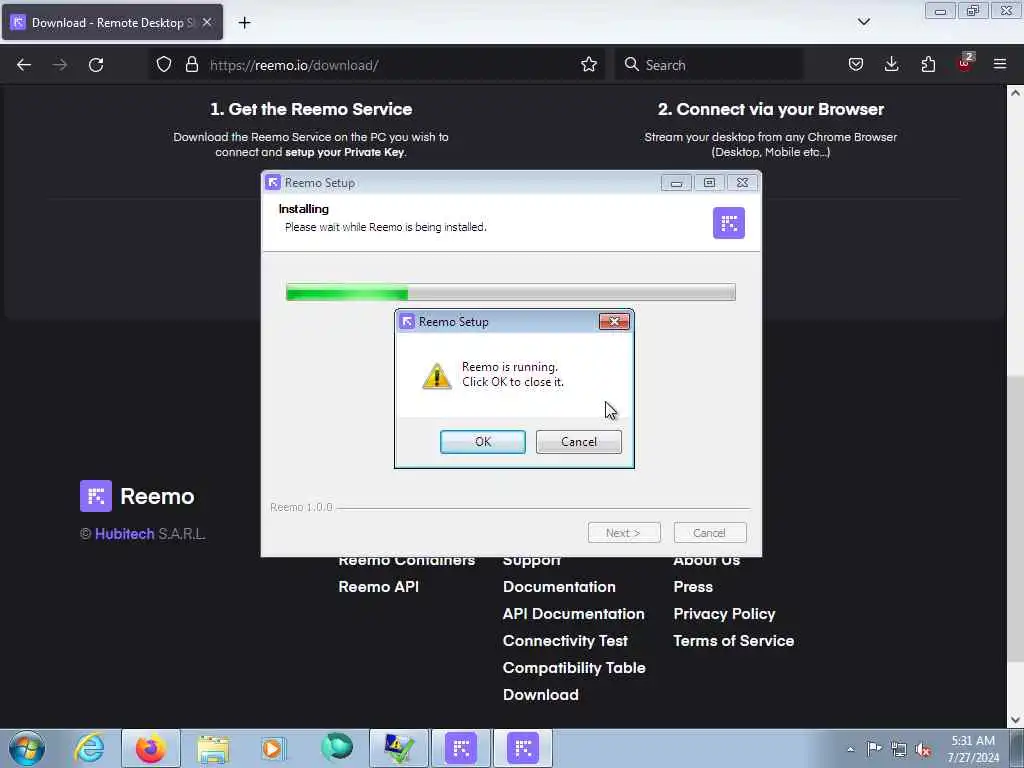Click Cancel in the Reemo running dialog
This screenshot has width=1024, height=768.
(x=579, y=441)
